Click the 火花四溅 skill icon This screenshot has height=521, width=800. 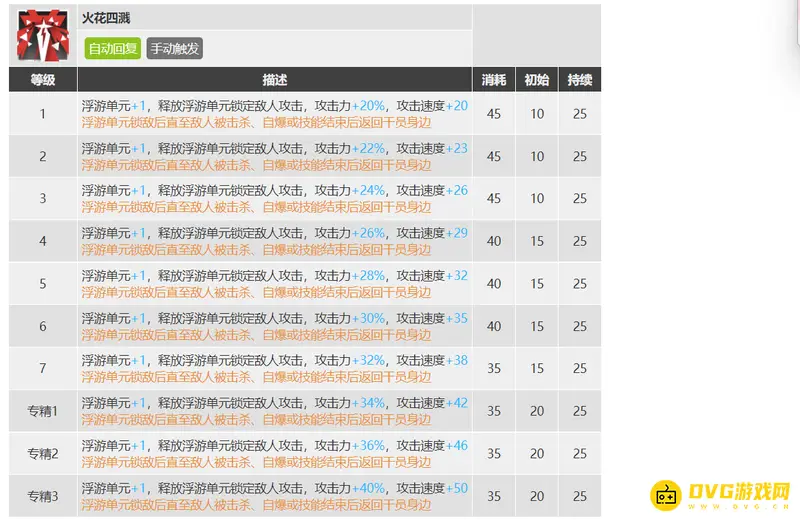[43, 35]
